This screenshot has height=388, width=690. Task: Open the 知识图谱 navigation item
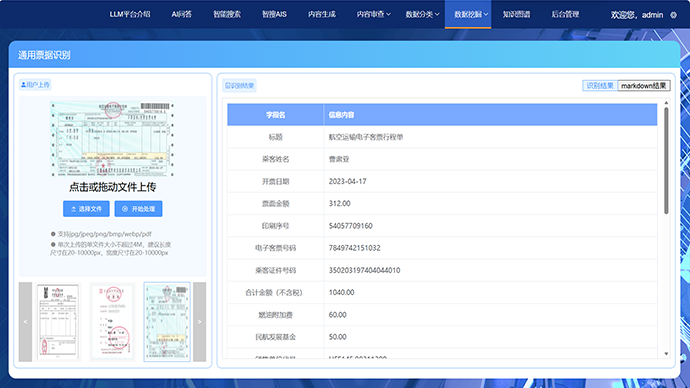click(x=516, y=15)
